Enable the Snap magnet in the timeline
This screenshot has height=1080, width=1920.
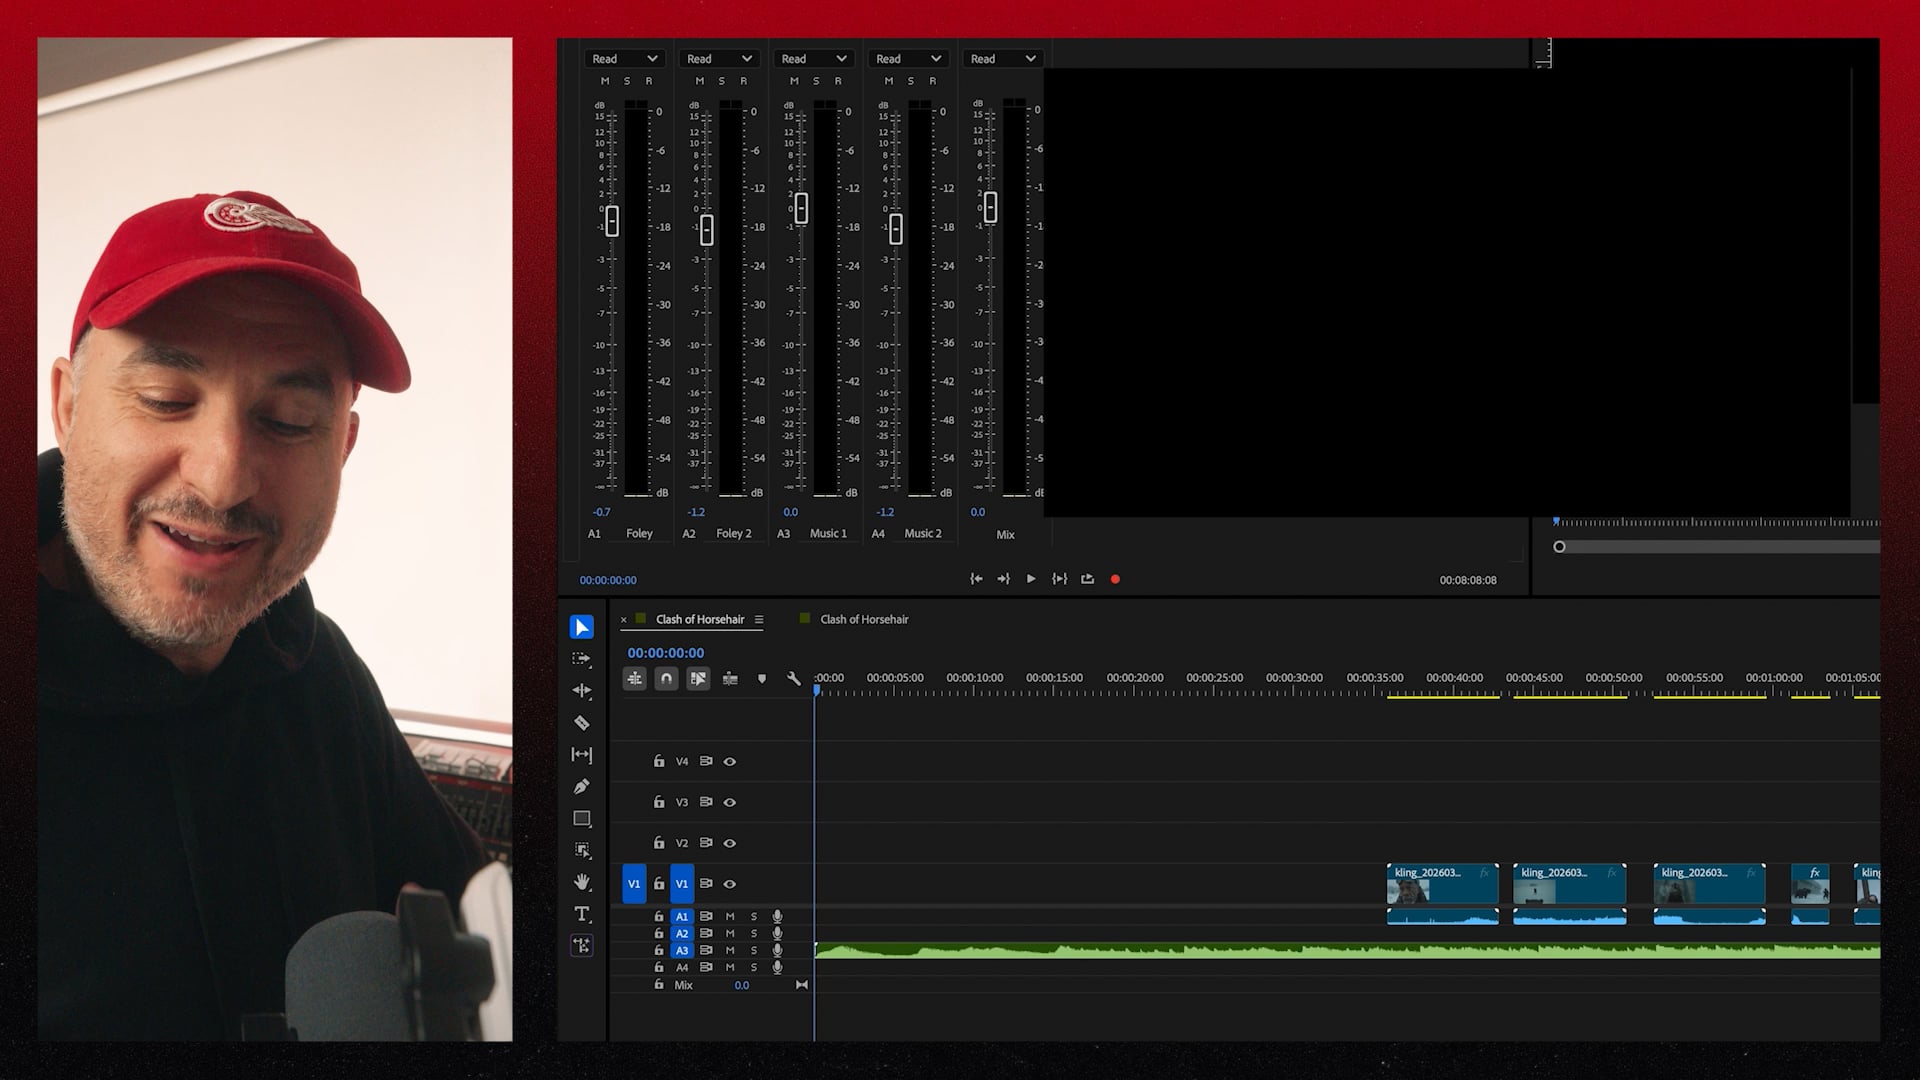666,678
